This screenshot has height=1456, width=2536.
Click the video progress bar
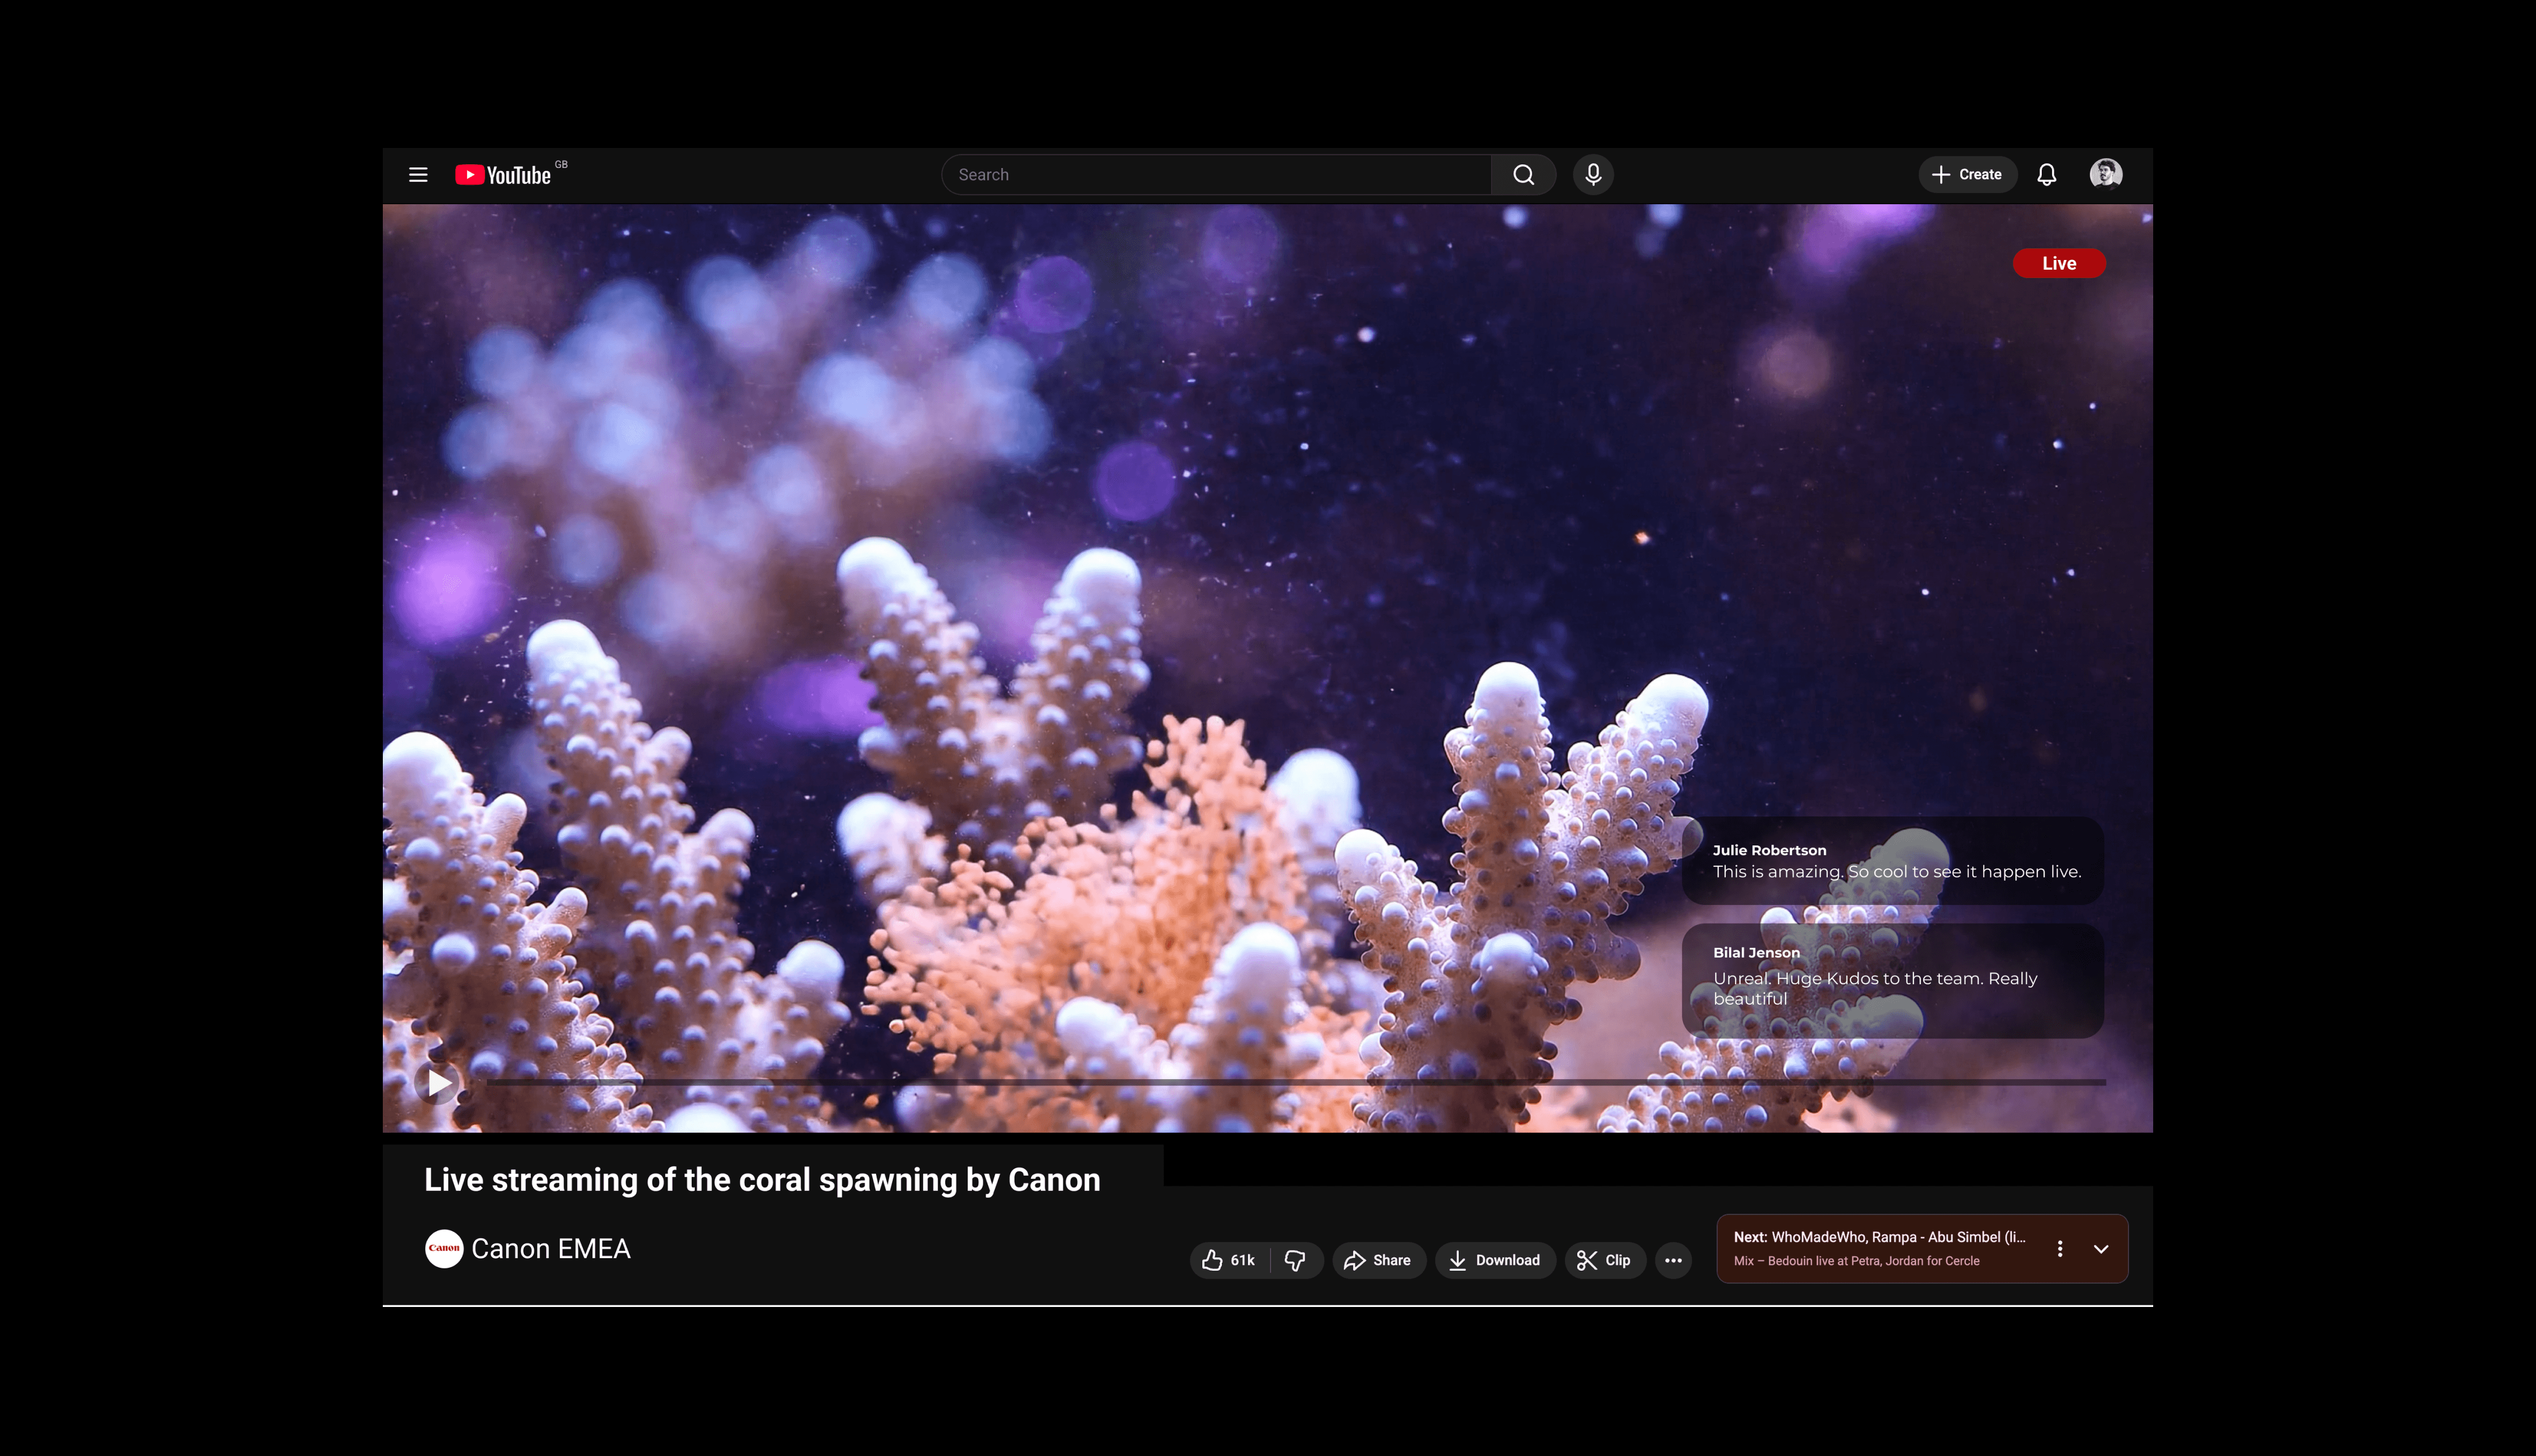coord(1295,1082)
